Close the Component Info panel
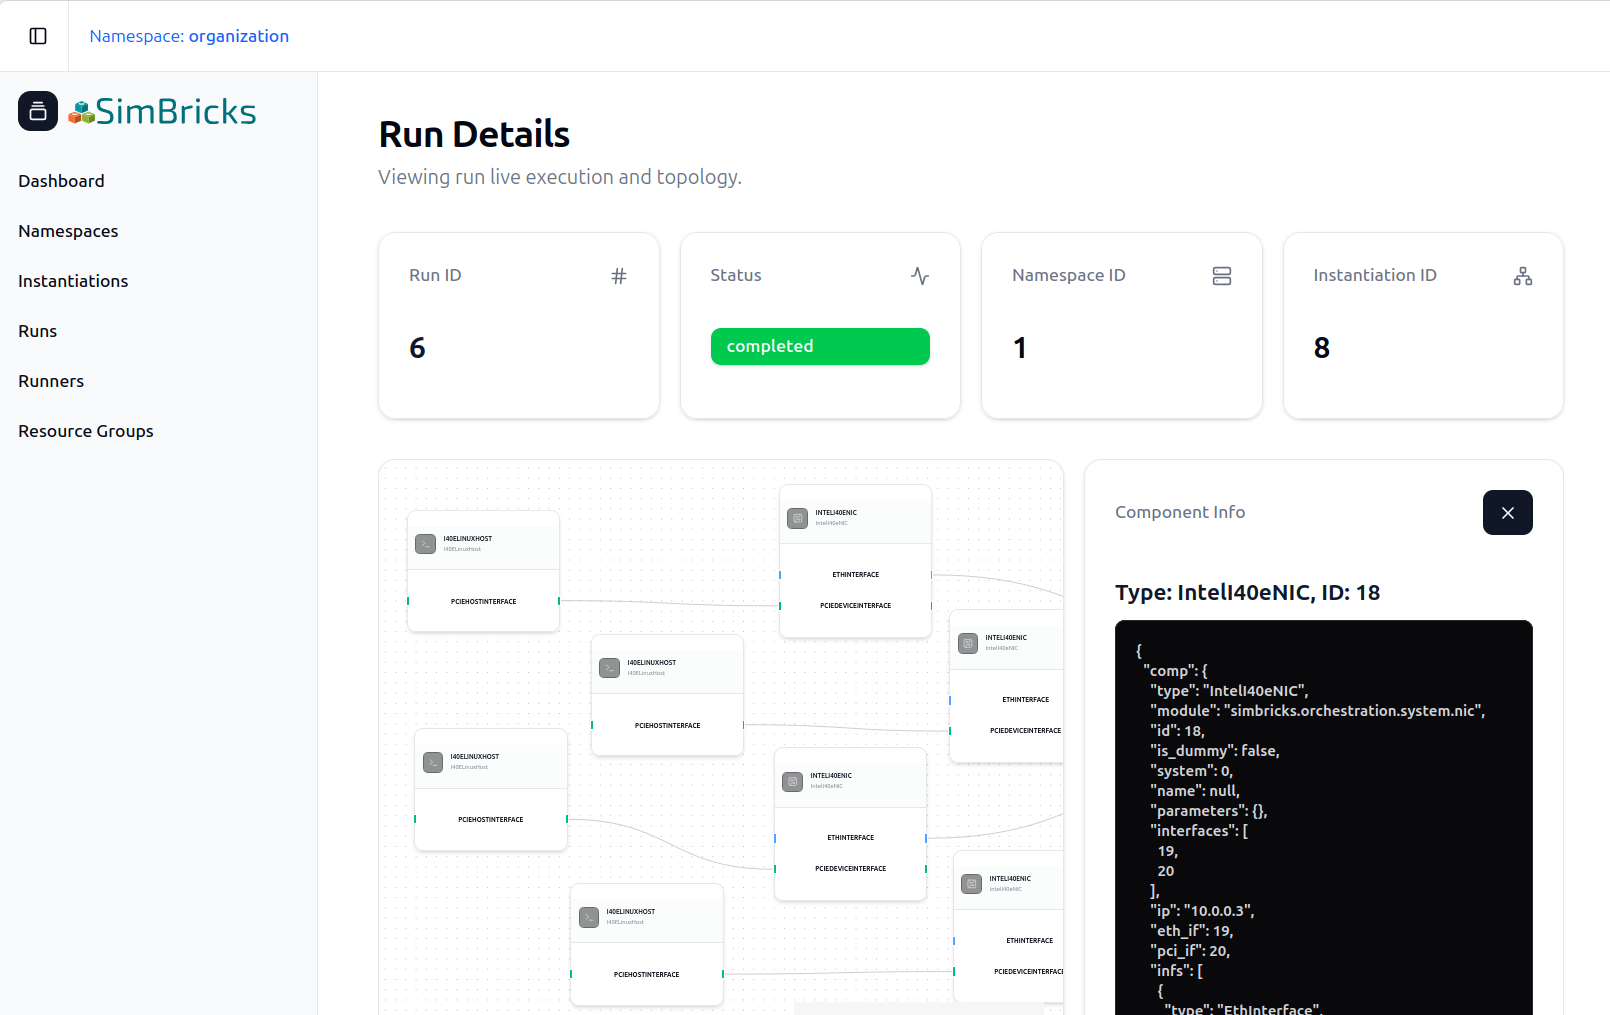Image resolution: width=1610 pixels, height=1015 pixels. click(x=1508, y=513)
